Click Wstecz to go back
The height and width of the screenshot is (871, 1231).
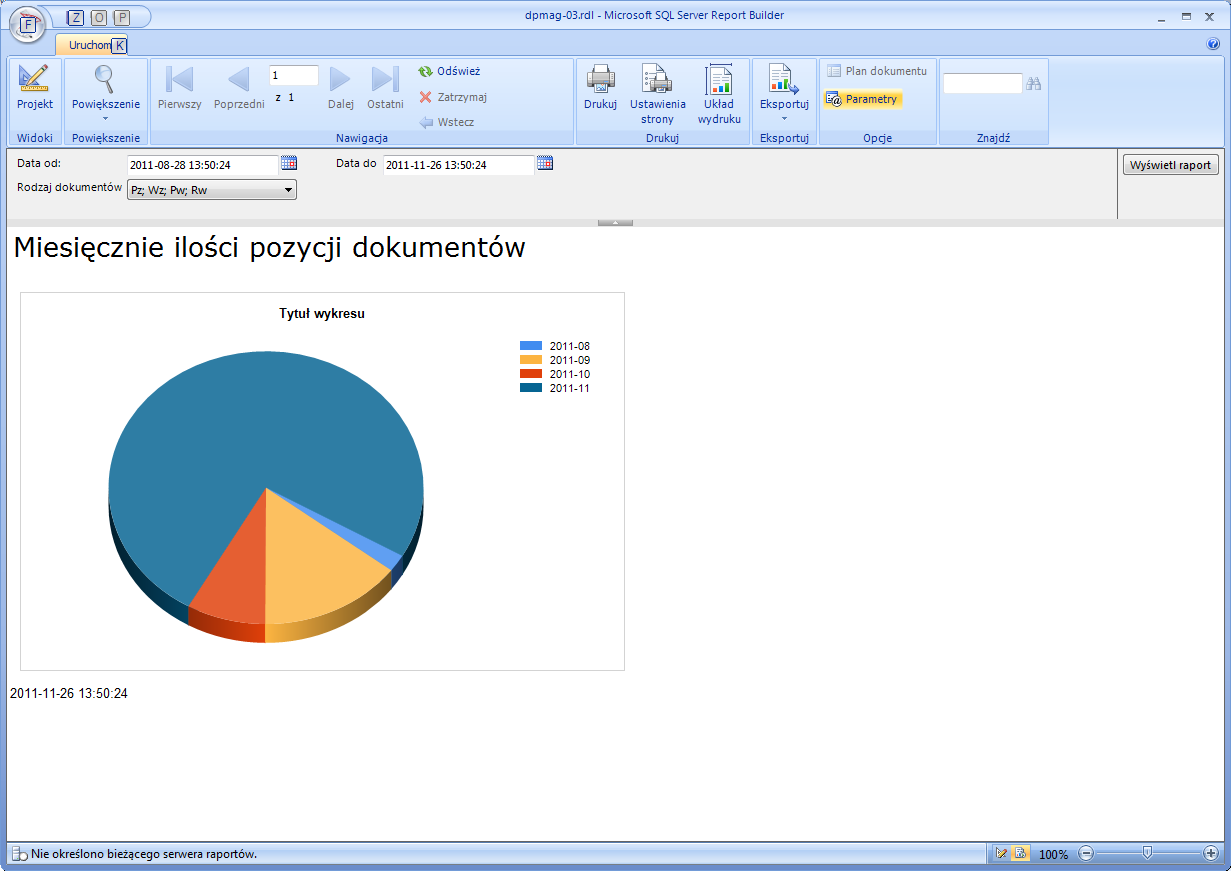click(447, 122)
